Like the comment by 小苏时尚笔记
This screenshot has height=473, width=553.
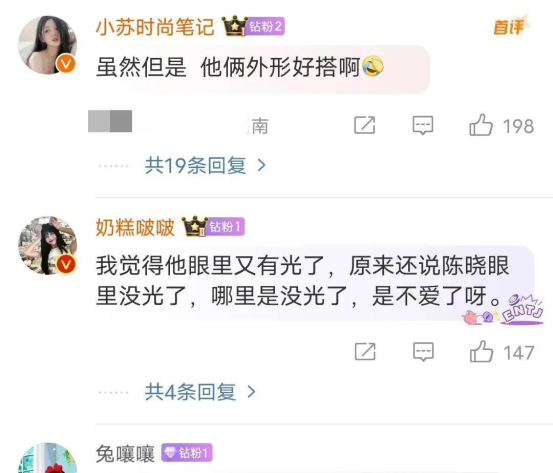point(481,125)
